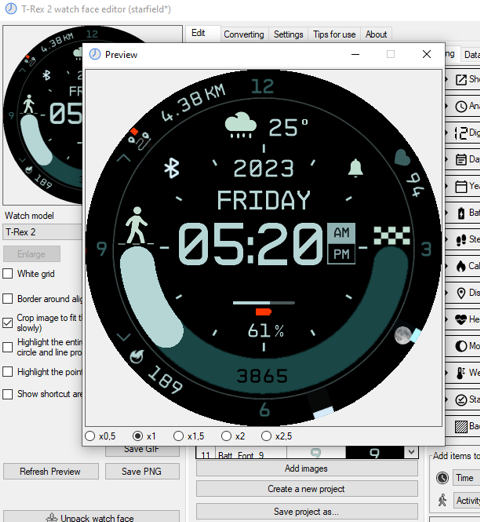Expand the Battery section arrow

point(447,213)
